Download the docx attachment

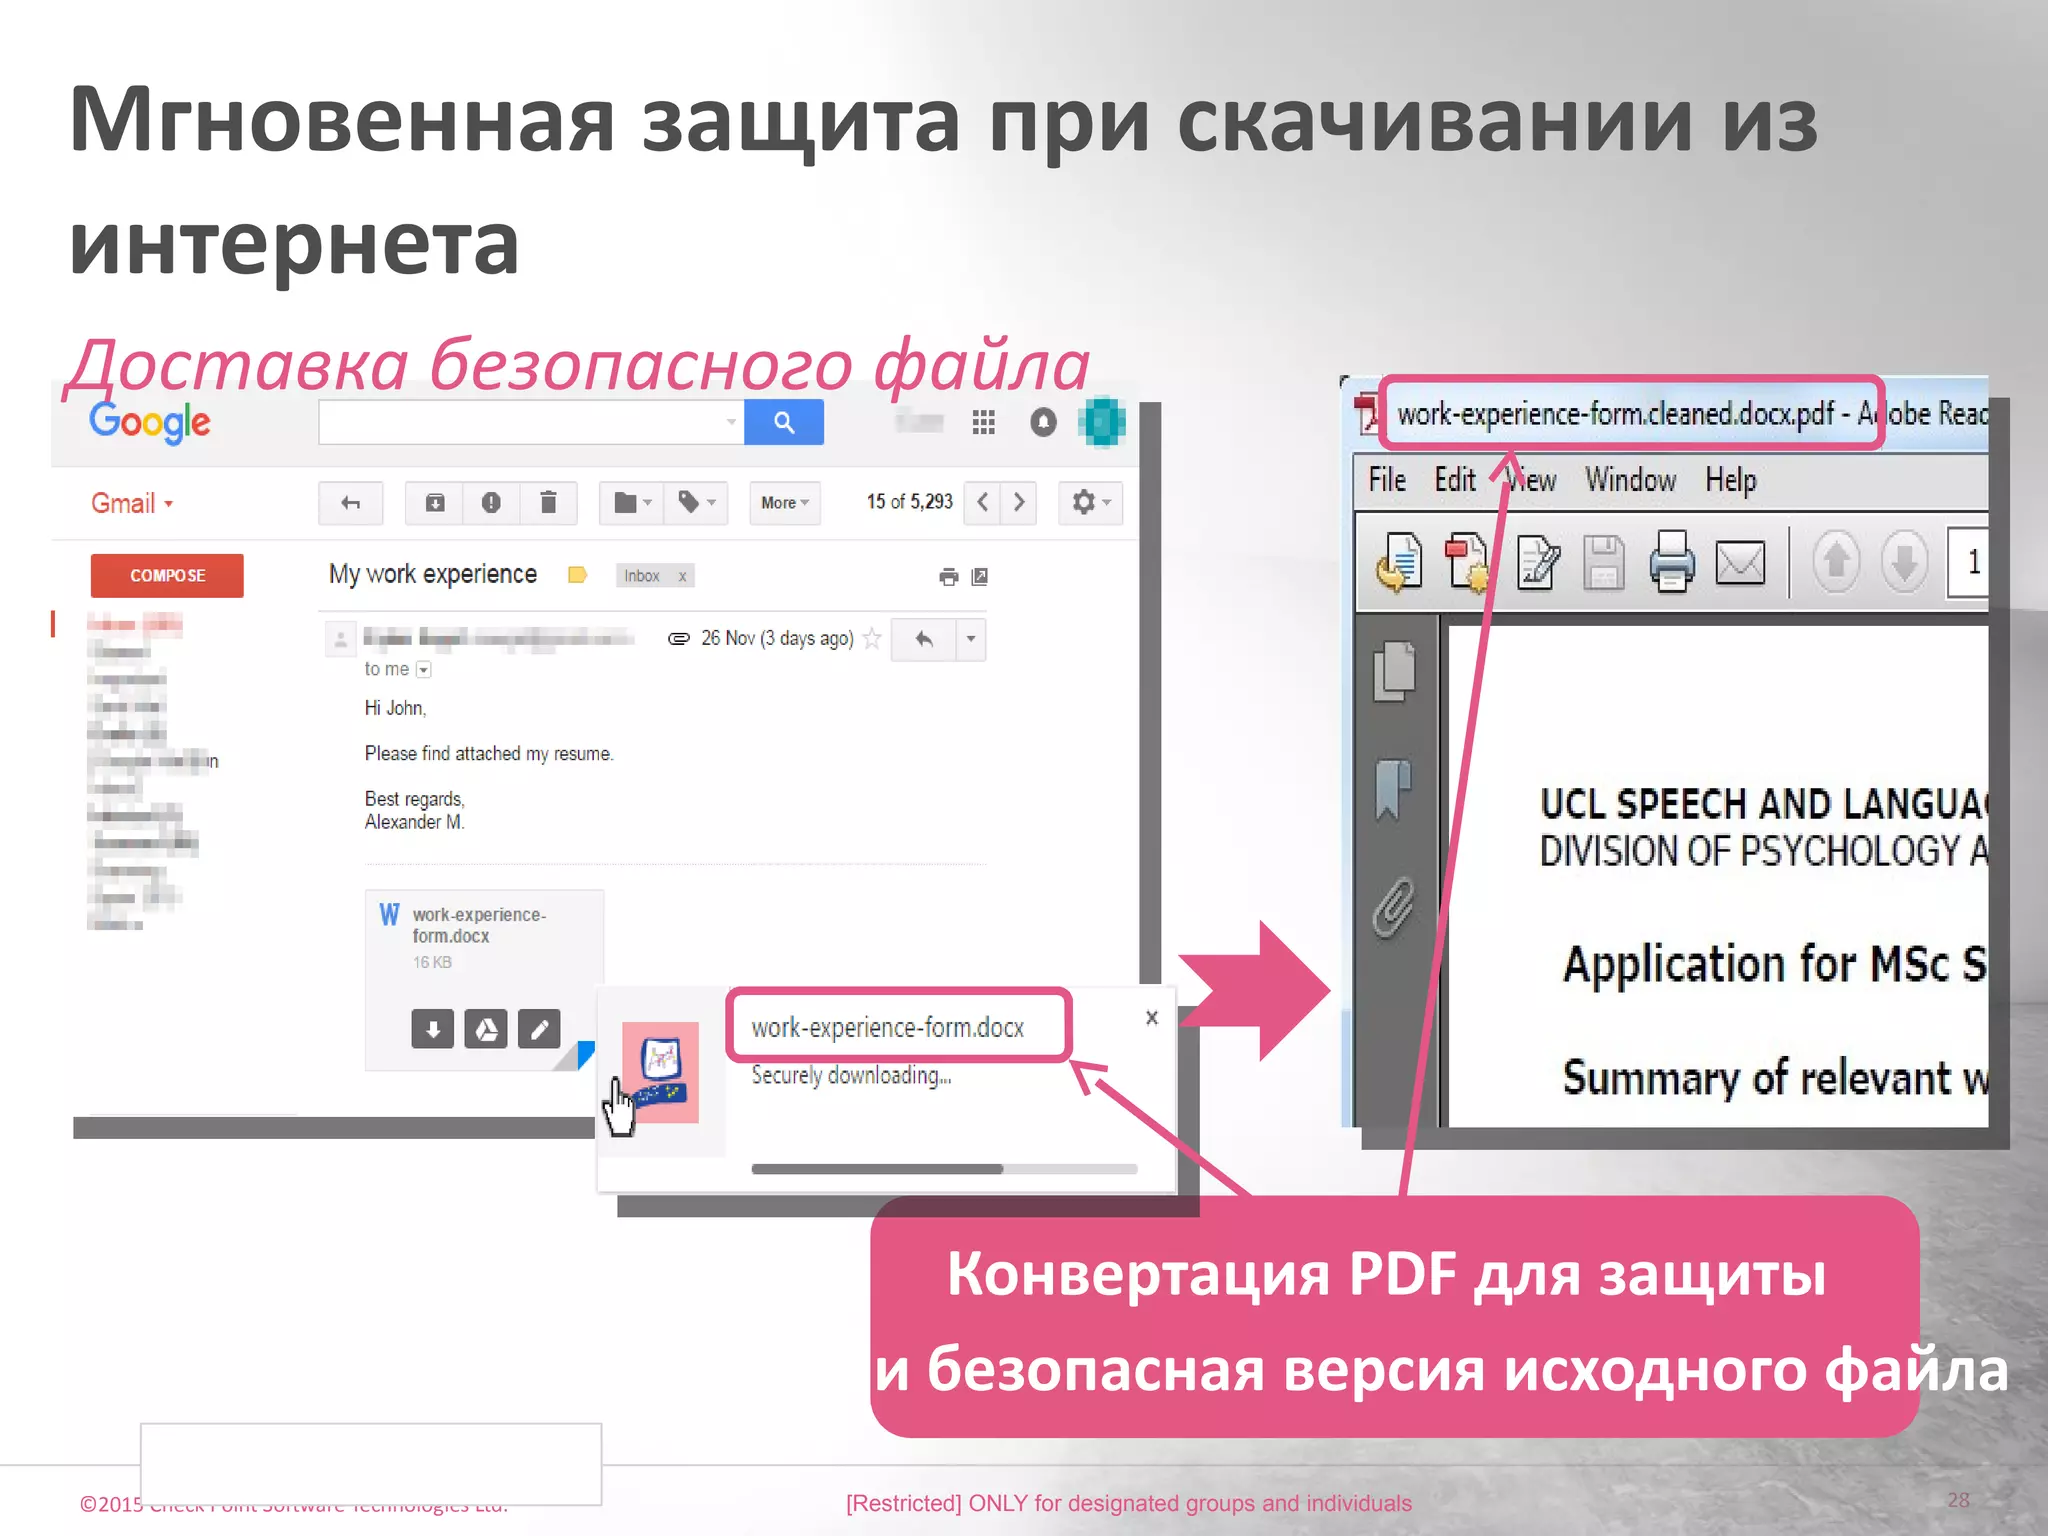point(432,1028)
